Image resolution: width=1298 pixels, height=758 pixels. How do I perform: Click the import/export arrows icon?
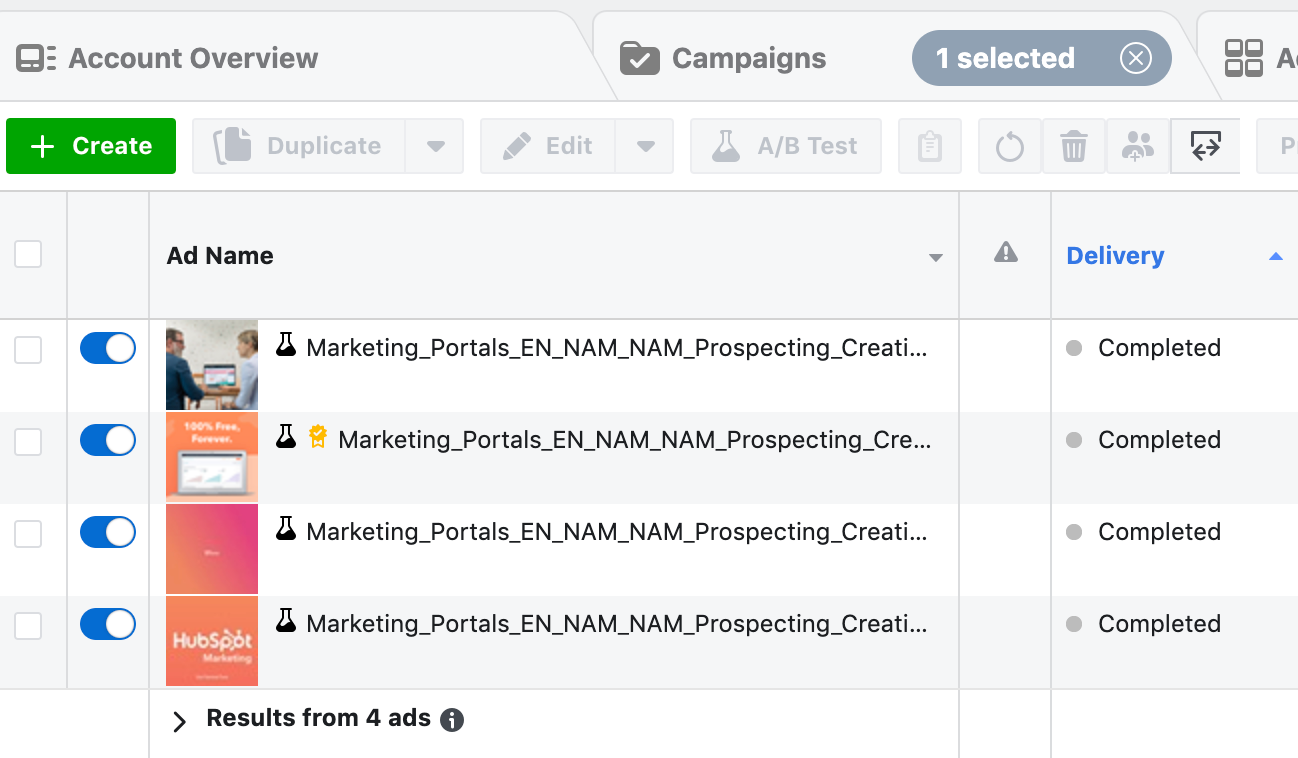tap(1205, 147)
